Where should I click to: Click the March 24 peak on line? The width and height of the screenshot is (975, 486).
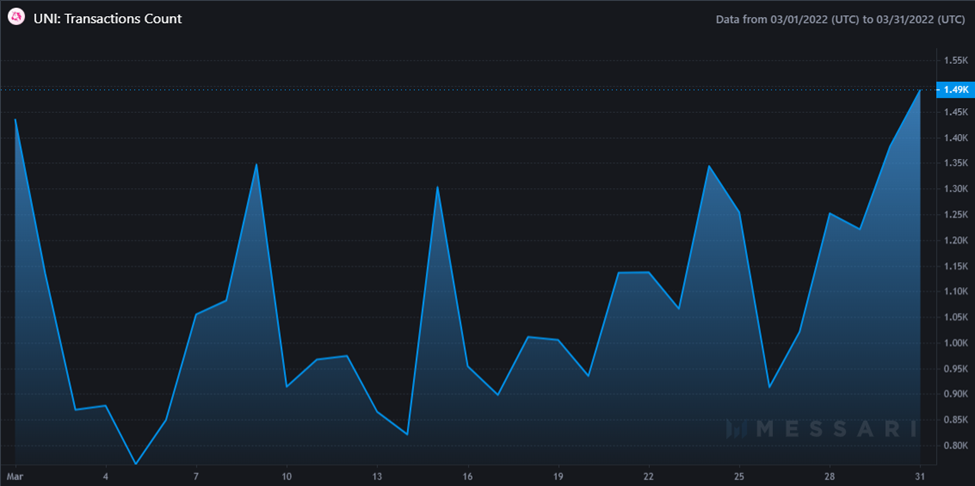709,166
